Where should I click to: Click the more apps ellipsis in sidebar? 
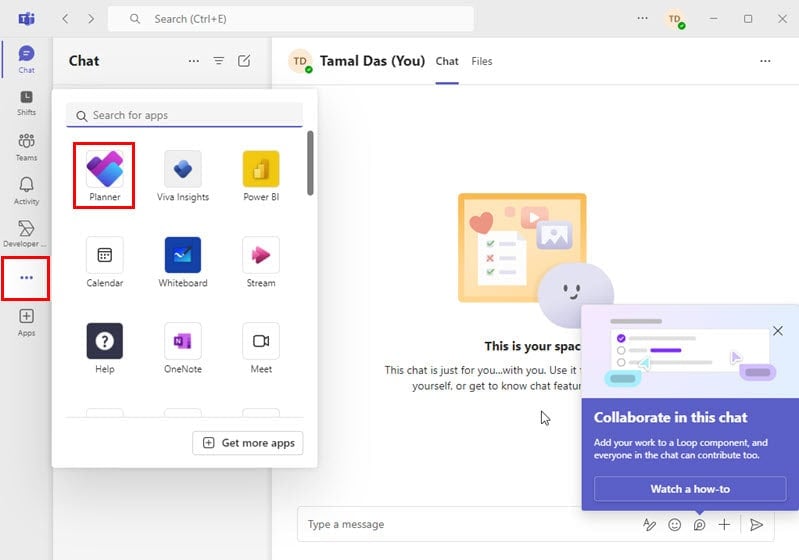26,278
